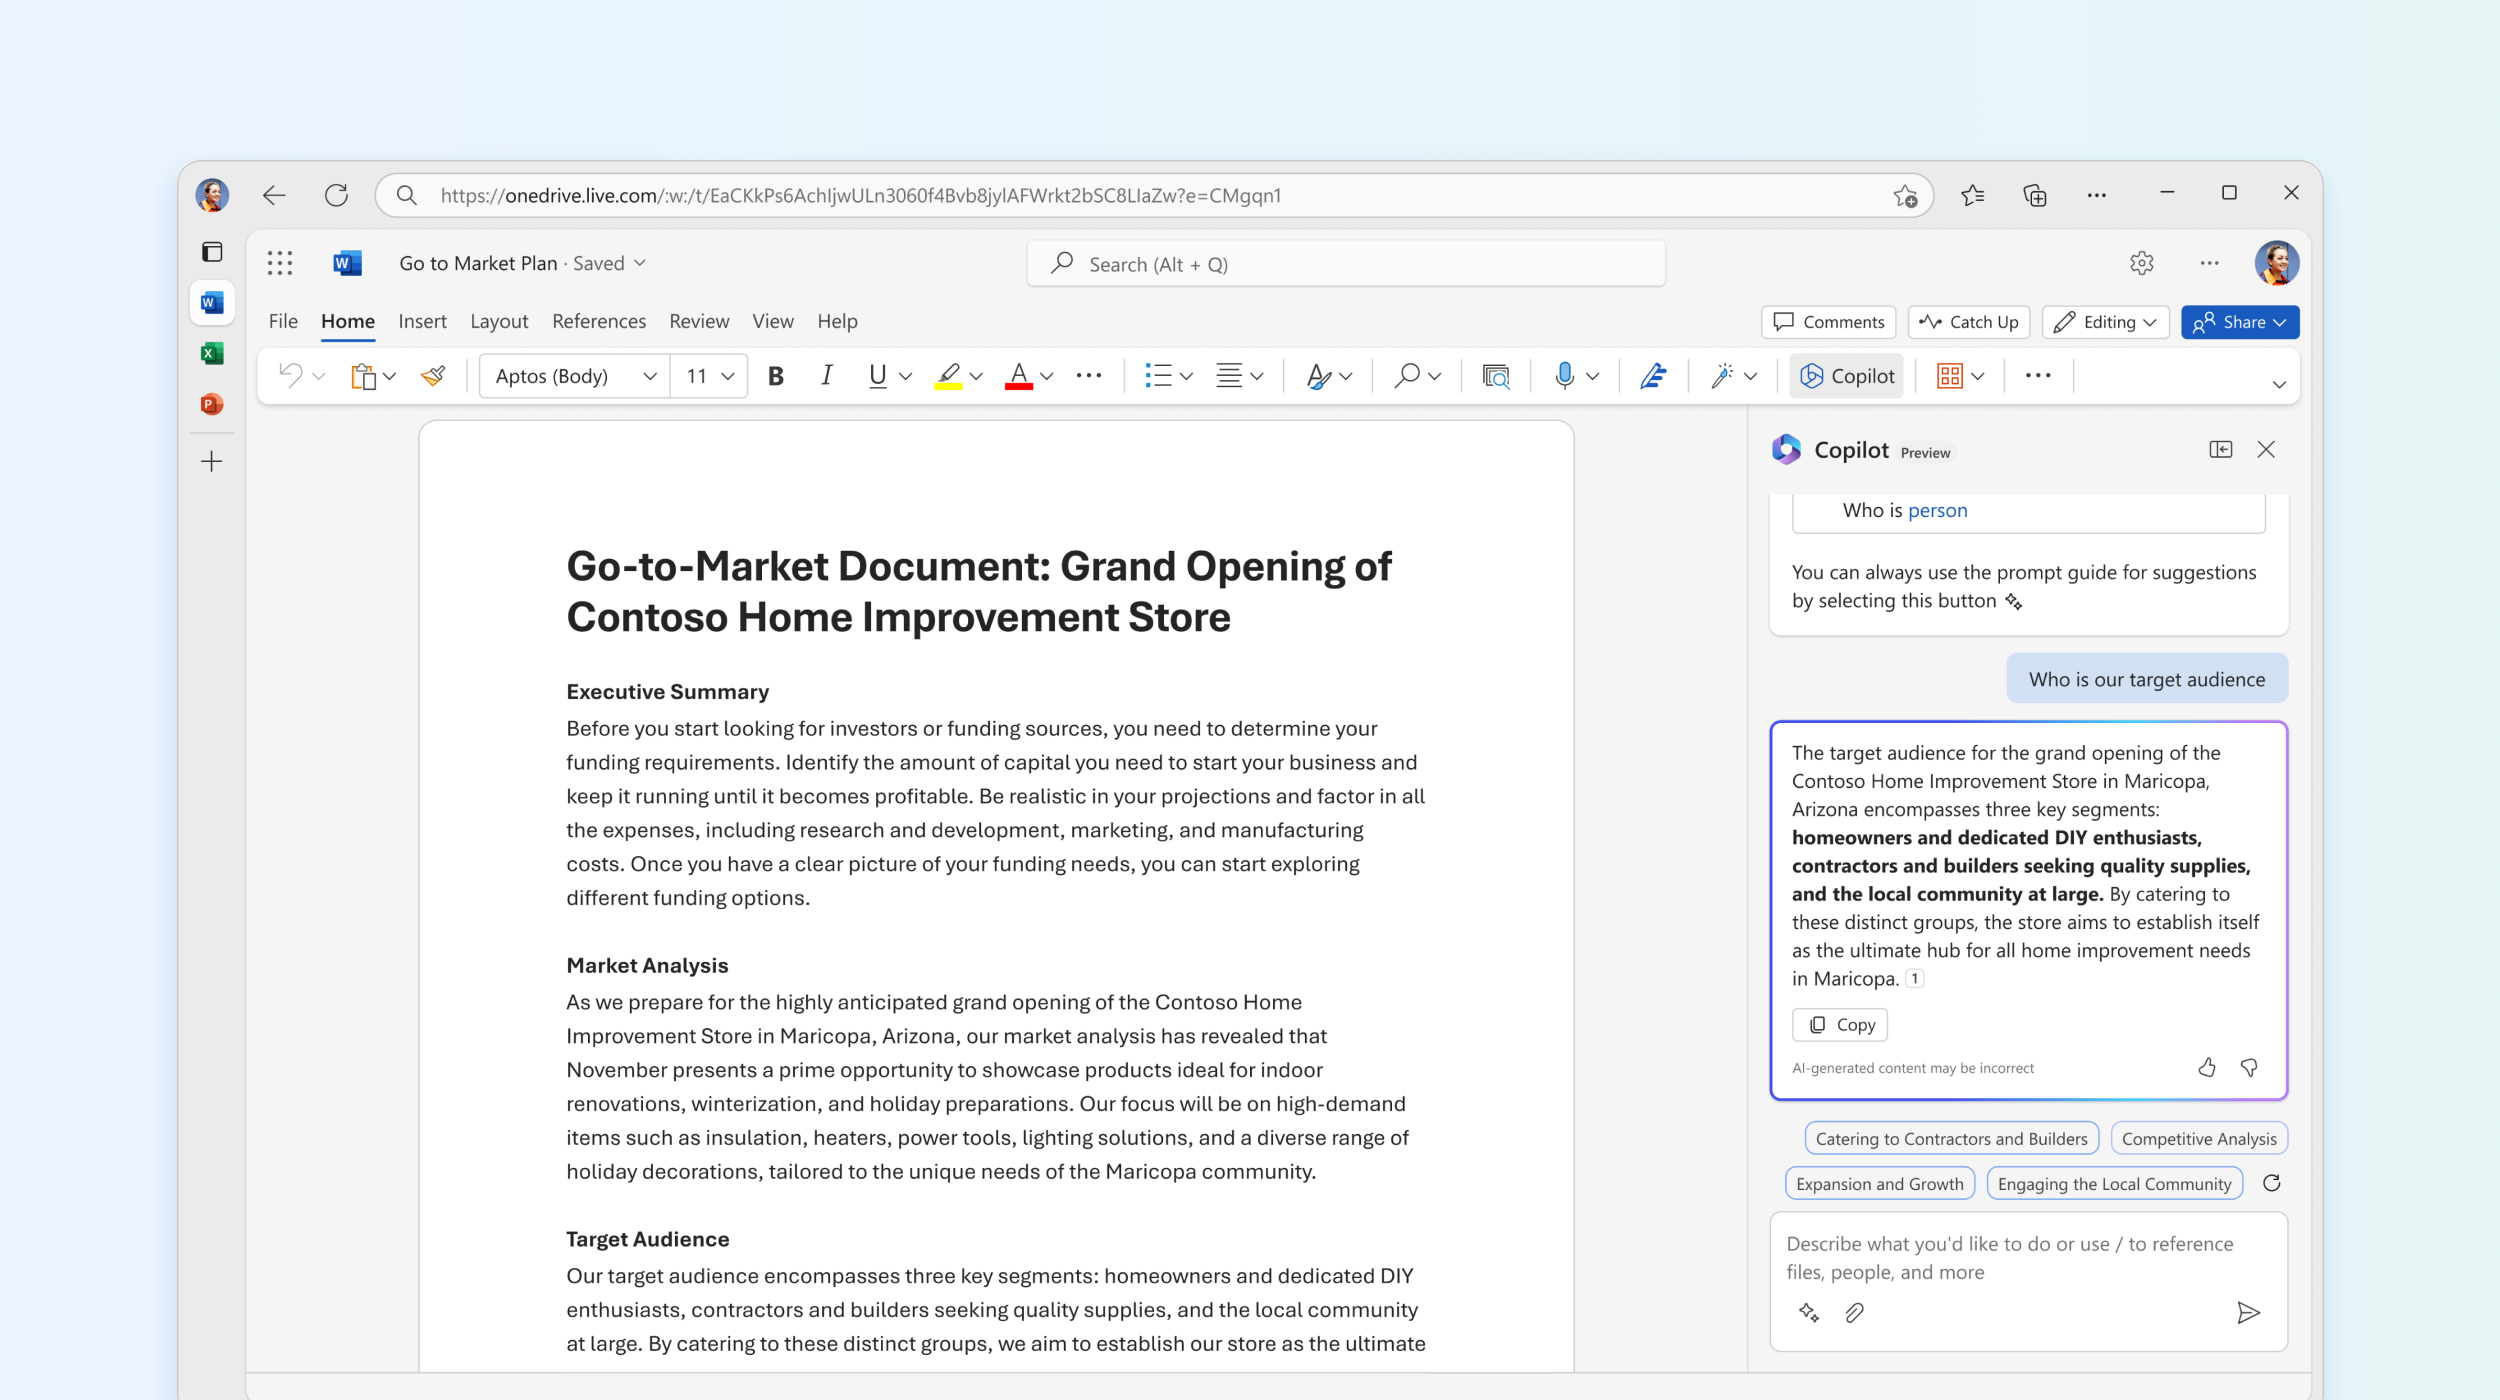Viewport: 2500px width, 1400px height.
Task: Click the Bold formatting icon
Action: click(x=773, y=374)
